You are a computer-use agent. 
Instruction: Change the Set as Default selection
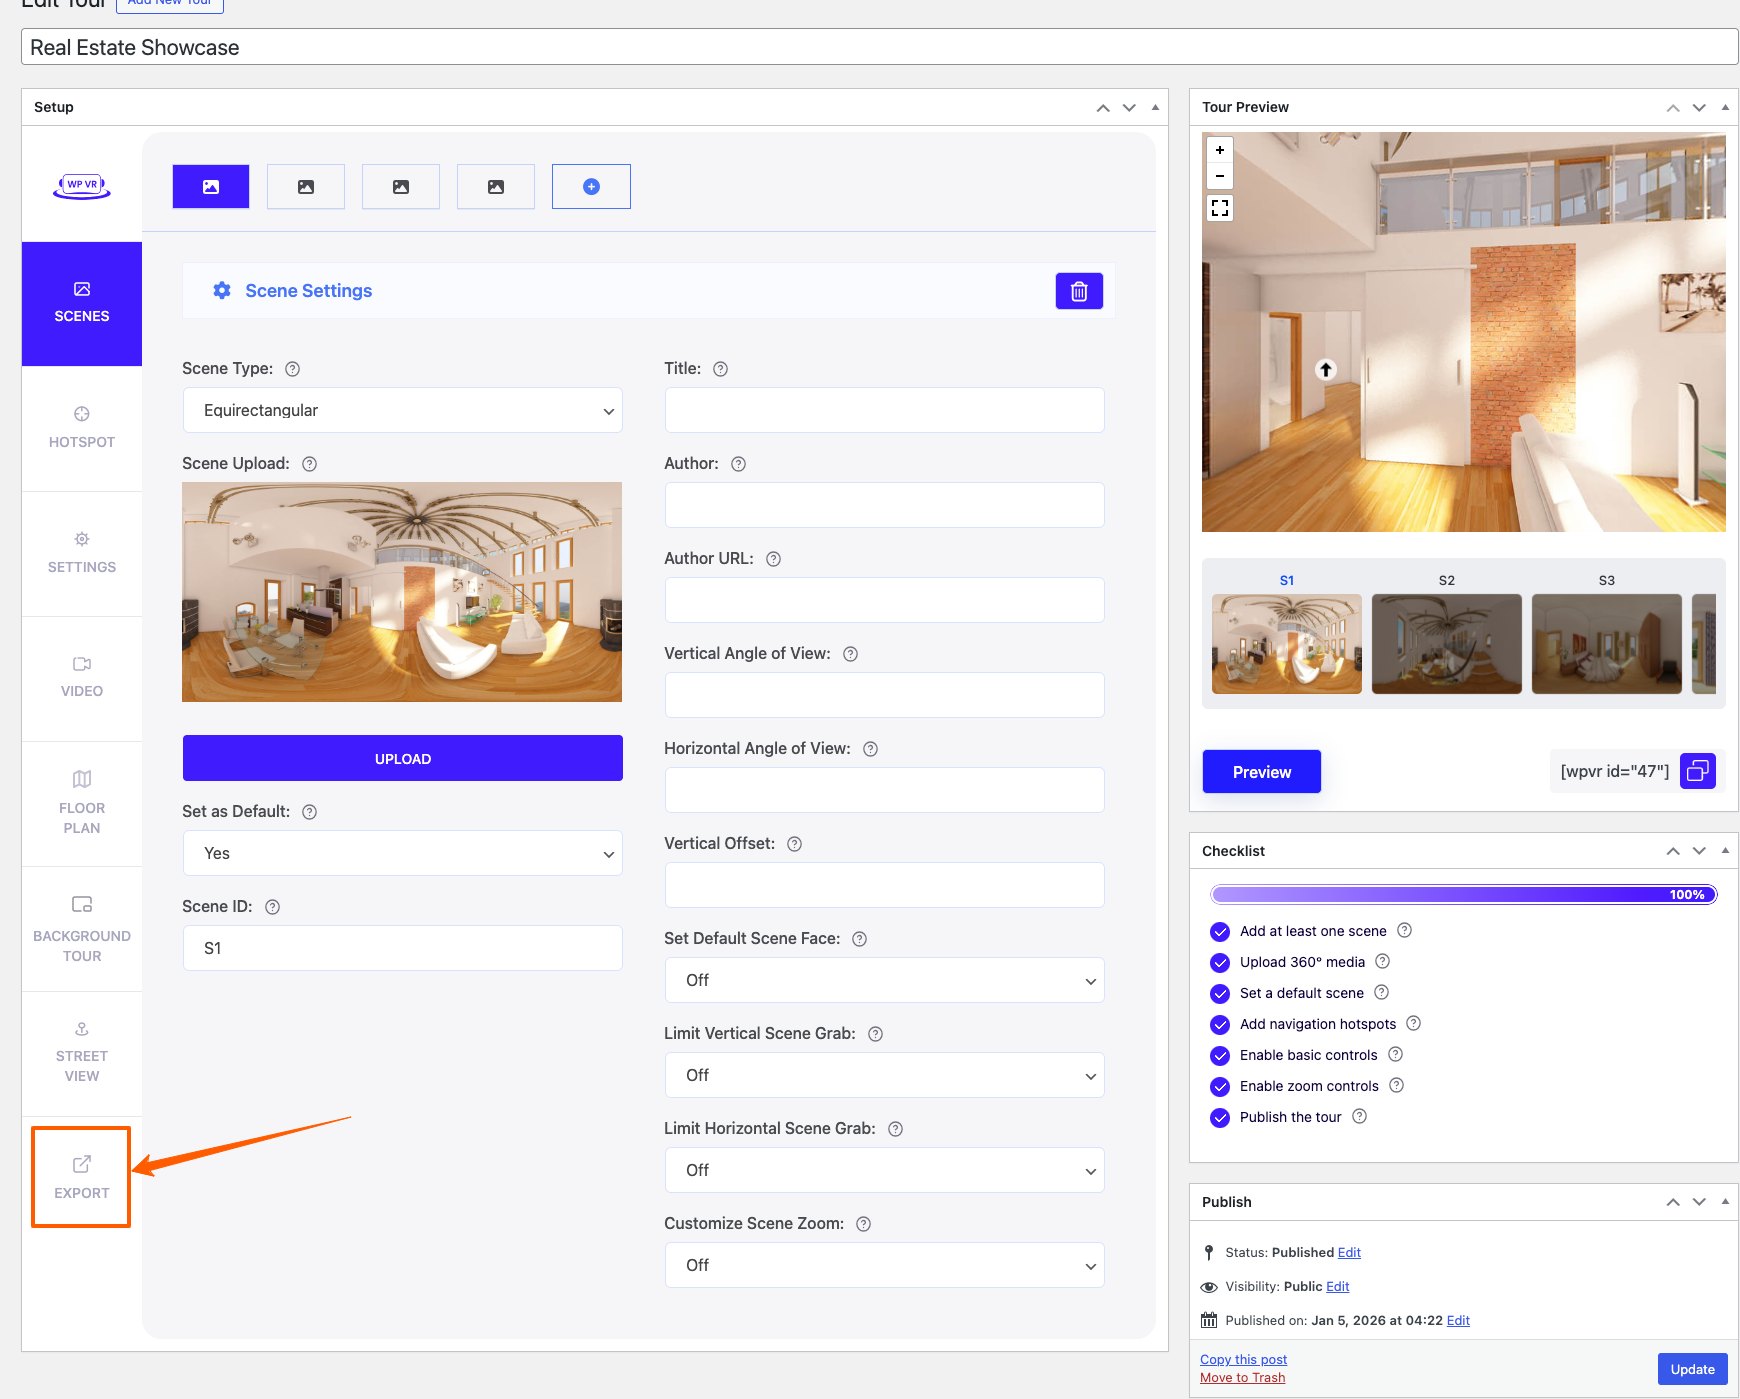(x=402, y=853)
